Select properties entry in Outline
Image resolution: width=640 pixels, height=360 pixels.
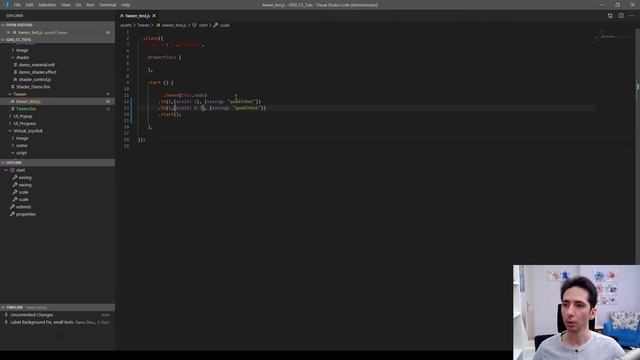[x=26, y=214]
